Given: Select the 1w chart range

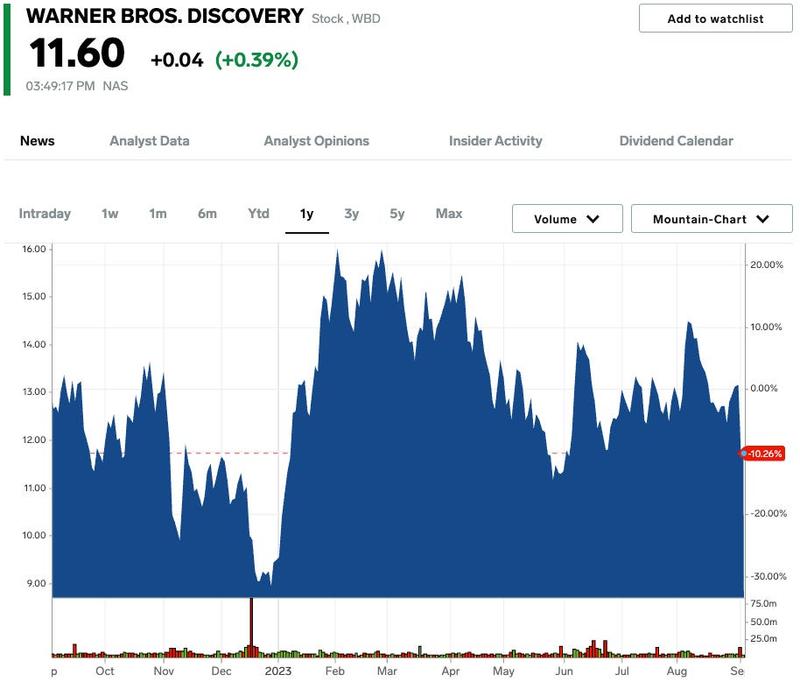Looking at the screenshot, I should 110,214.
